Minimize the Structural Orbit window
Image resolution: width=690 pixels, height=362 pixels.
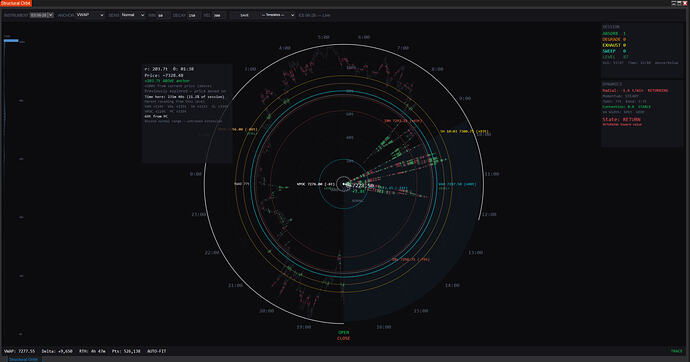click(x=674, y=3)
